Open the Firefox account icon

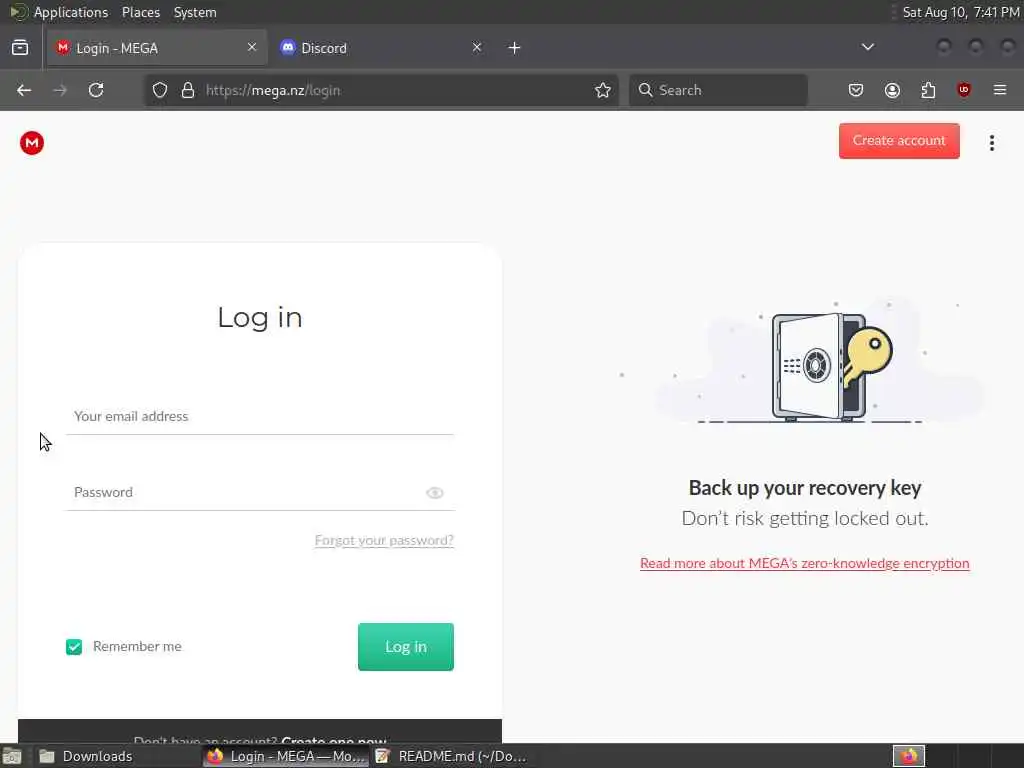[892, 90]
